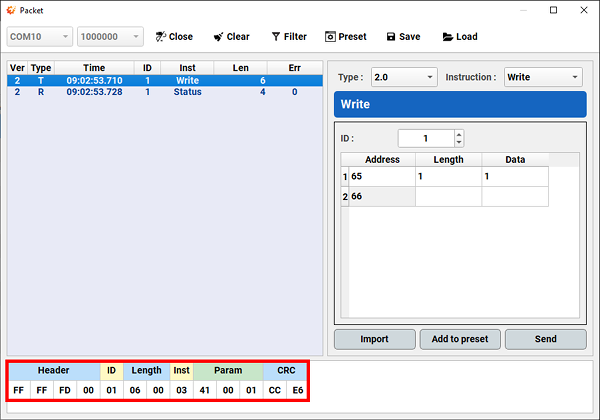Click the Load toolbar icon
Screen dimensions: 600x420
pos(447,37)
